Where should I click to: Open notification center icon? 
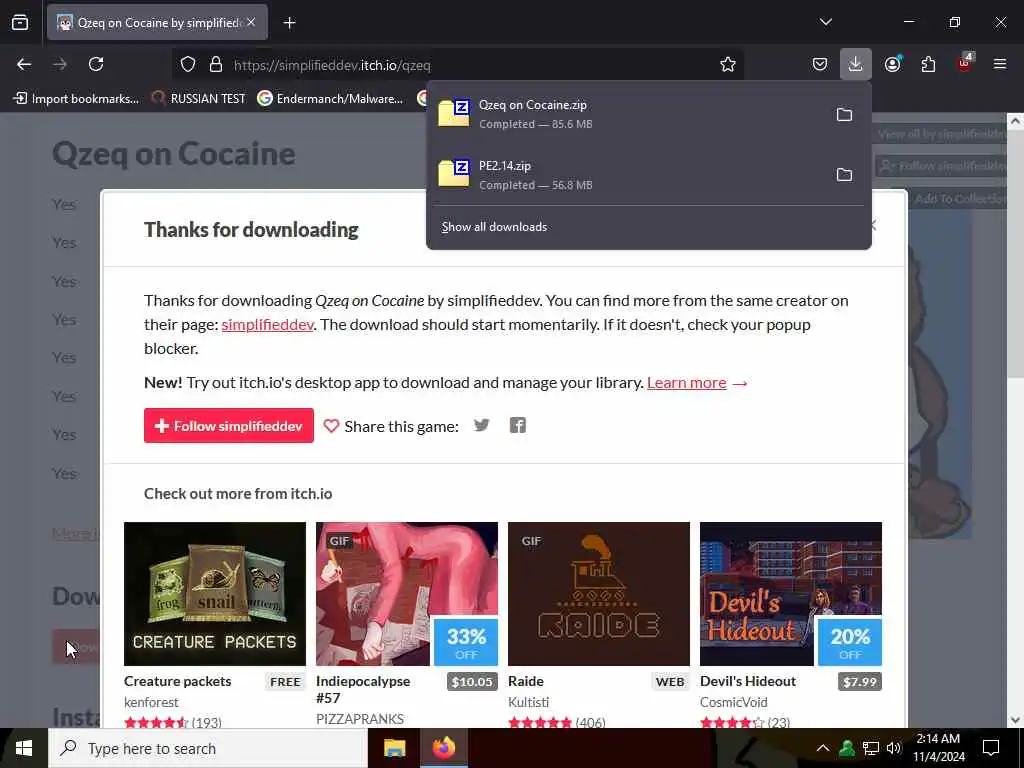pos(991,748)
